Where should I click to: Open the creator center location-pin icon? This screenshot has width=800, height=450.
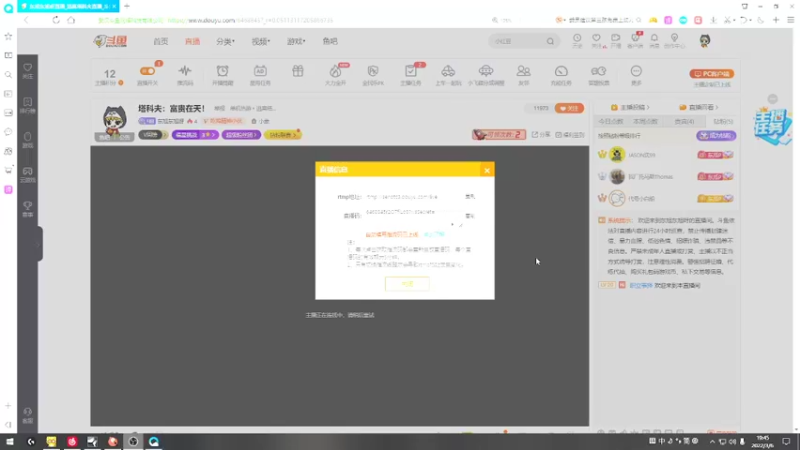tap(674, 40)
